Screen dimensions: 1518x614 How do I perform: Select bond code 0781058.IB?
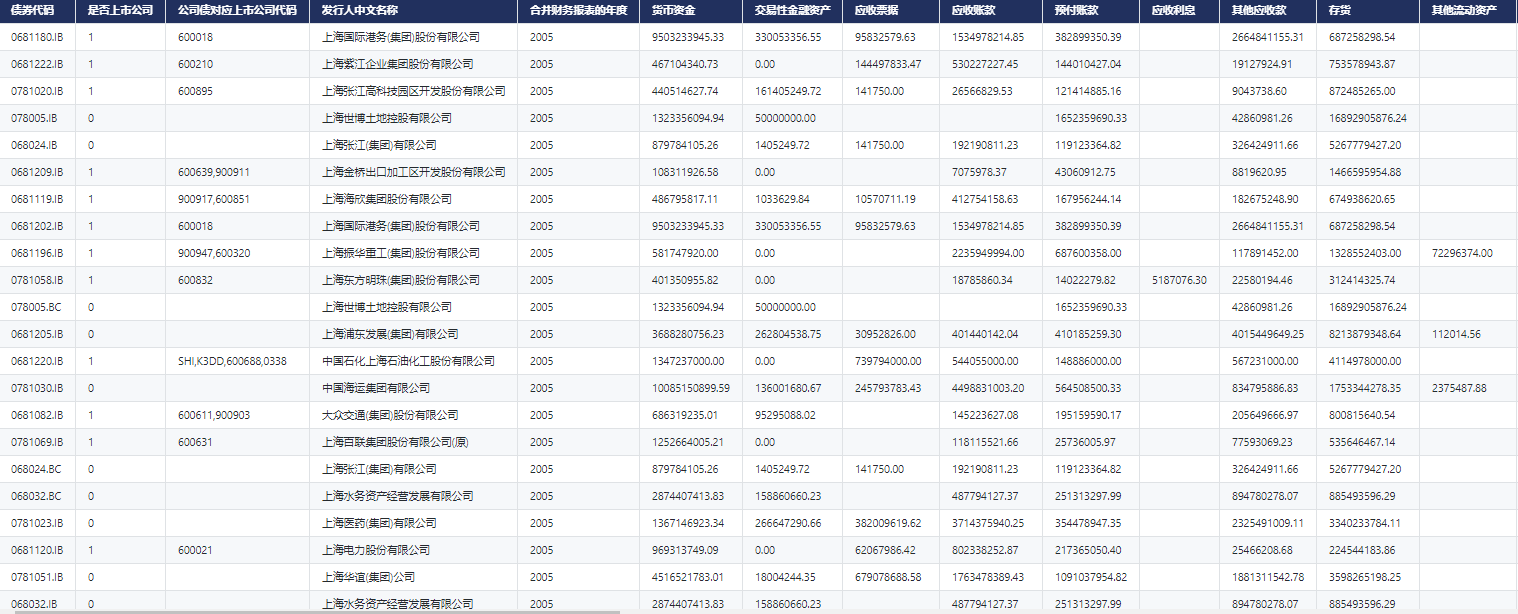(x=37, y=280)
